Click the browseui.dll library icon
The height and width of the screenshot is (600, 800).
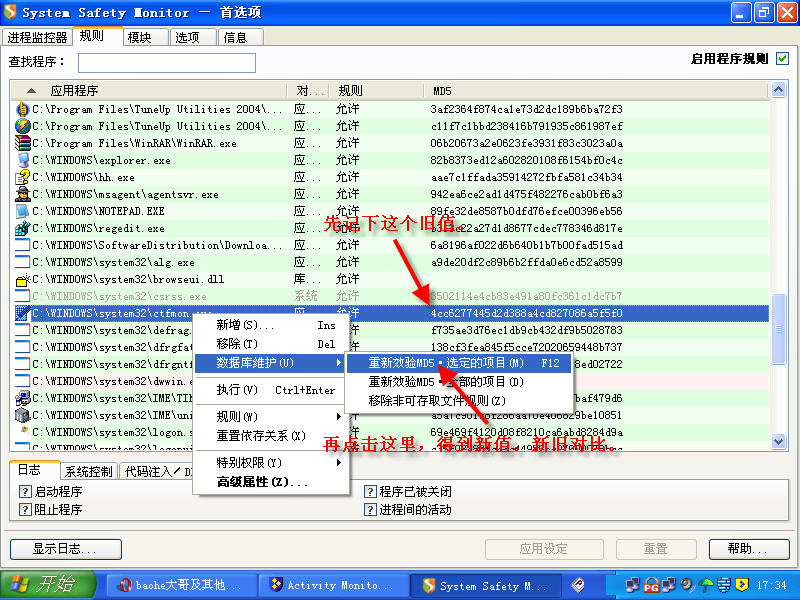pyautogui.click(x=22, y=279)
